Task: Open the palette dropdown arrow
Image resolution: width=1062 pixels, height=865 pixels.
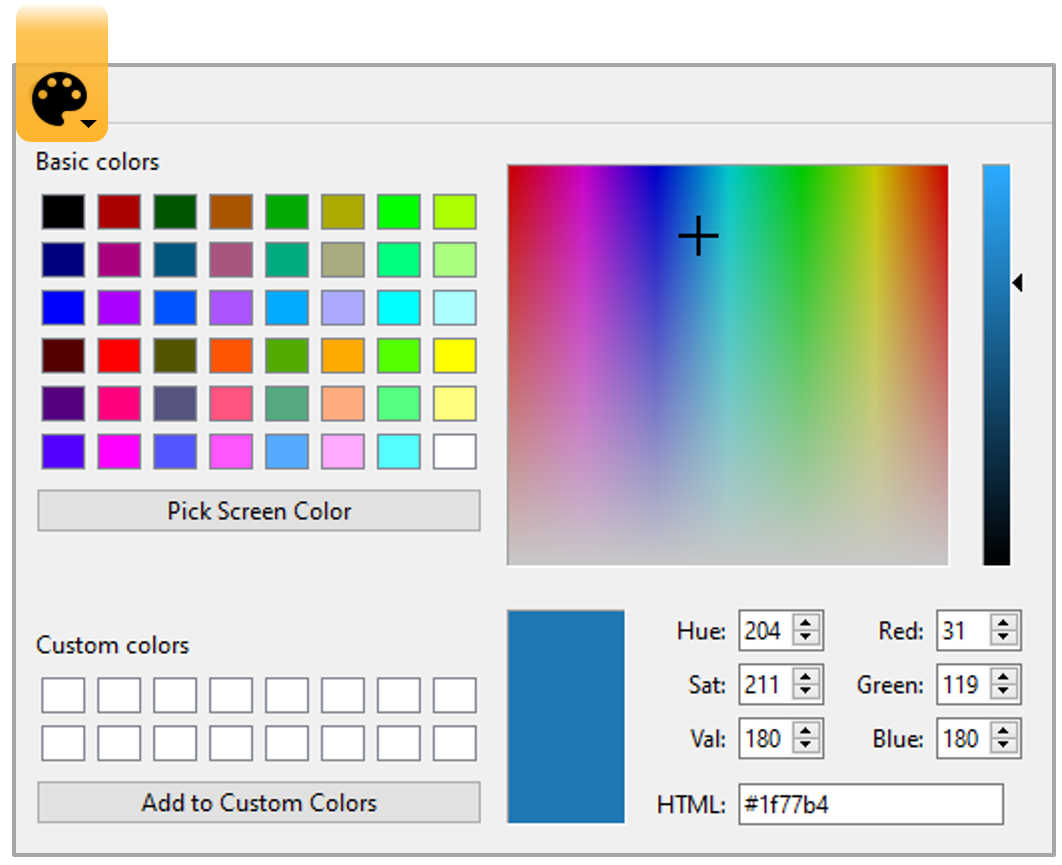Action: tap(89, 124)
